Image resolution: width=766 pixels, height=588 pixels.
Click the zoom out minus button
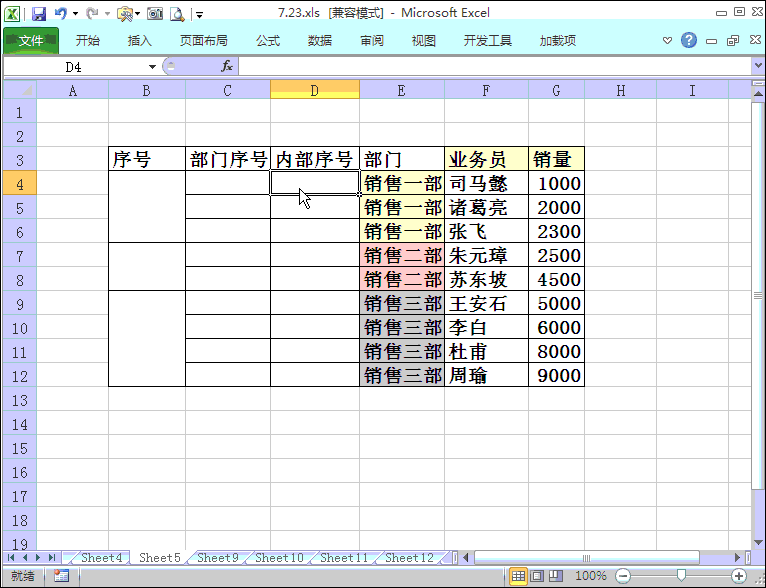pyautogui.click(x=623, y=576)
